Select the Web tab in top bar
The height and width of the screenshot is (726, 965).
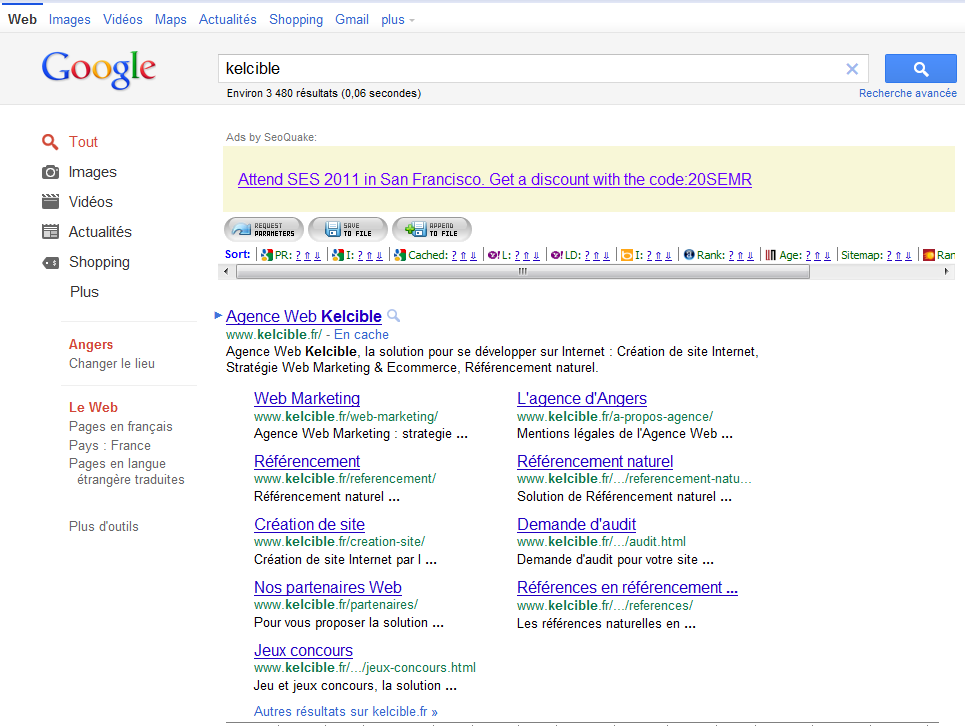point(22,20)
